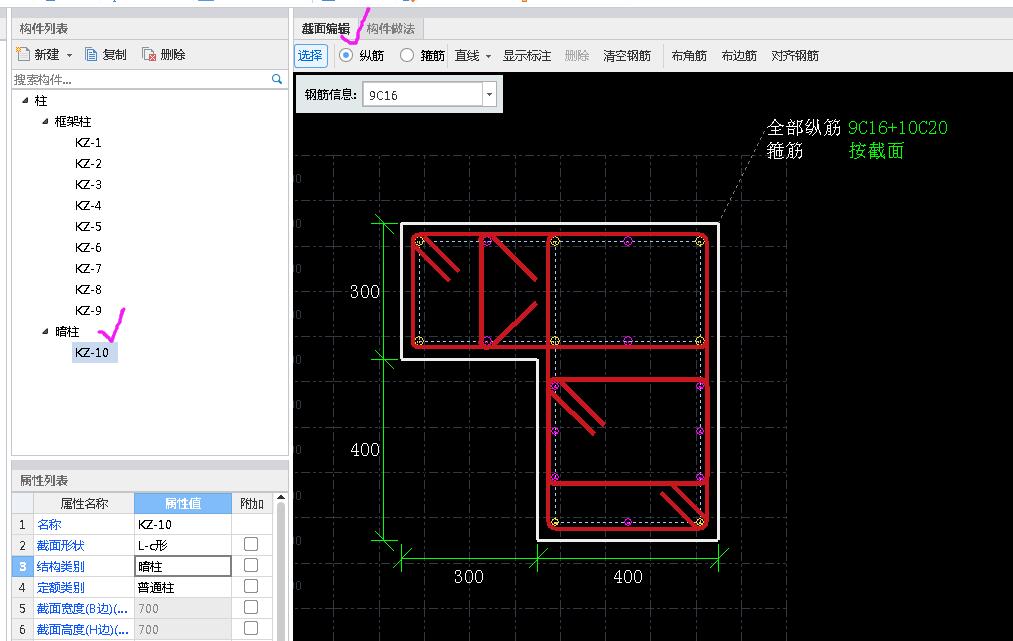
Task: Click the 300 vertical dimension label
Action: pos(364,291)
